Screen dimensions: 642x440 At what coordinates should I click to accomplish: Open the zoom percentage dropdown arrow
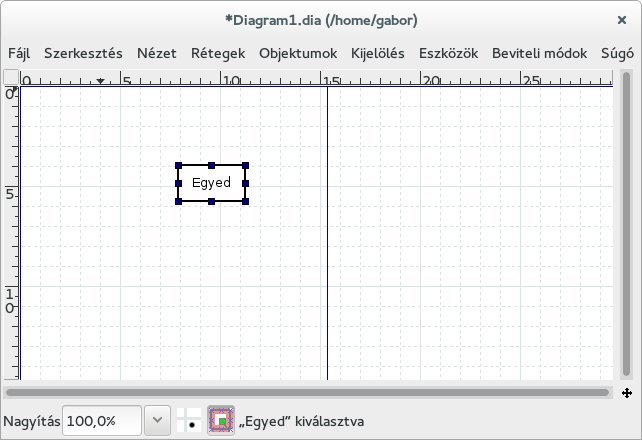tap(157, 421)
